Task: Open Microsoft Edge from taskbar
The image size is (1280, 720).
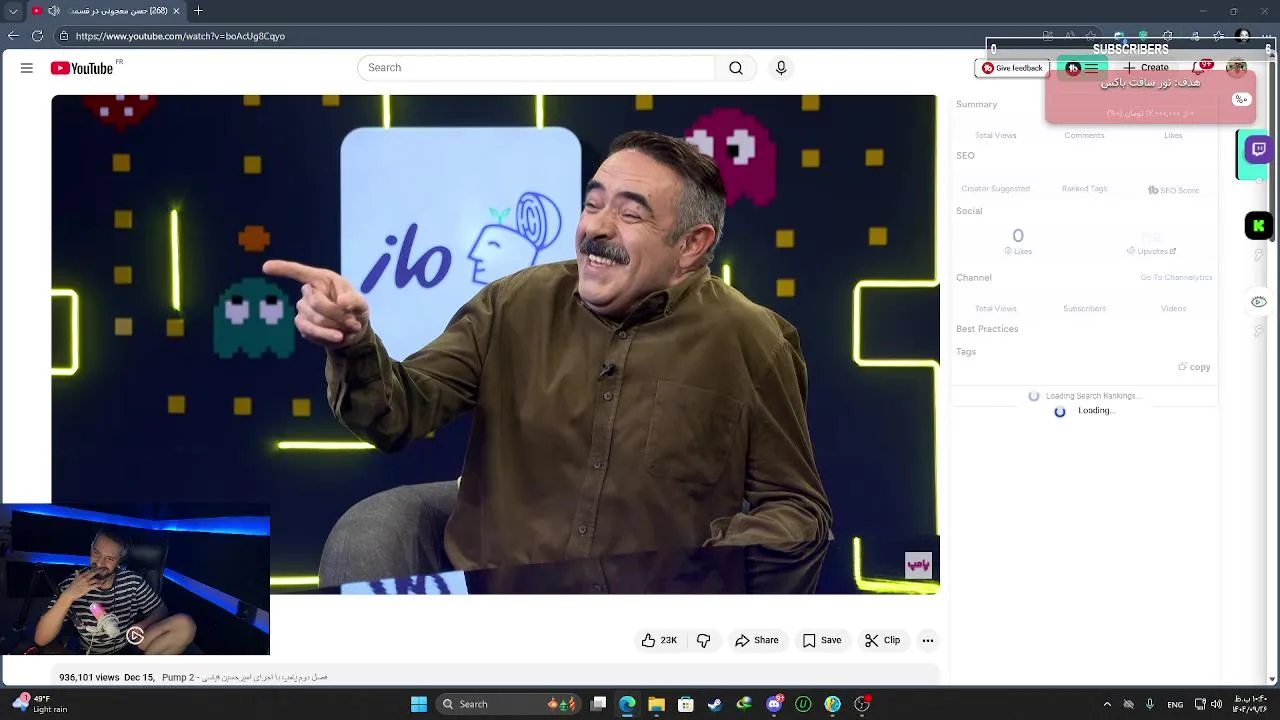Action: [x=627, y=704]
